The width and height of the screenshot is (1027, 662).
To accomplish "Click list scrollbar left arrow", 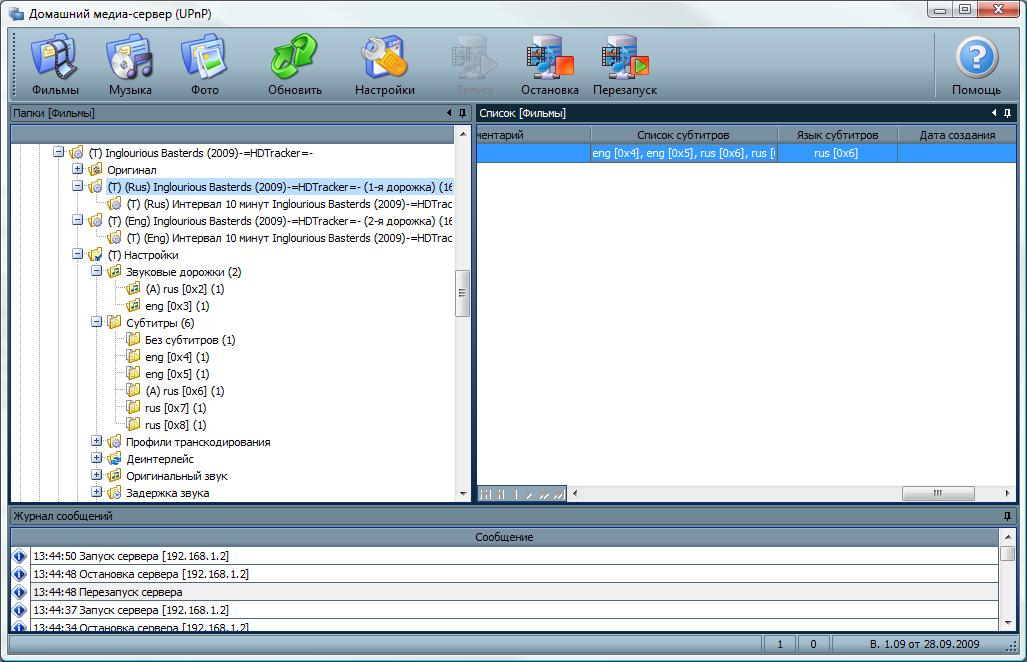I will pos(575,493).
